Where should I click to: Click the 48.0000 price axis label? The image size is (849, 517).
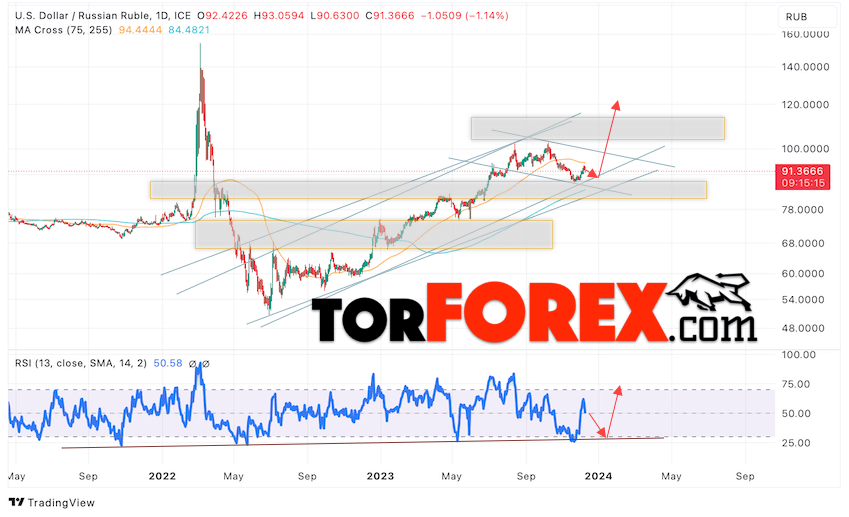click(802, 328)
